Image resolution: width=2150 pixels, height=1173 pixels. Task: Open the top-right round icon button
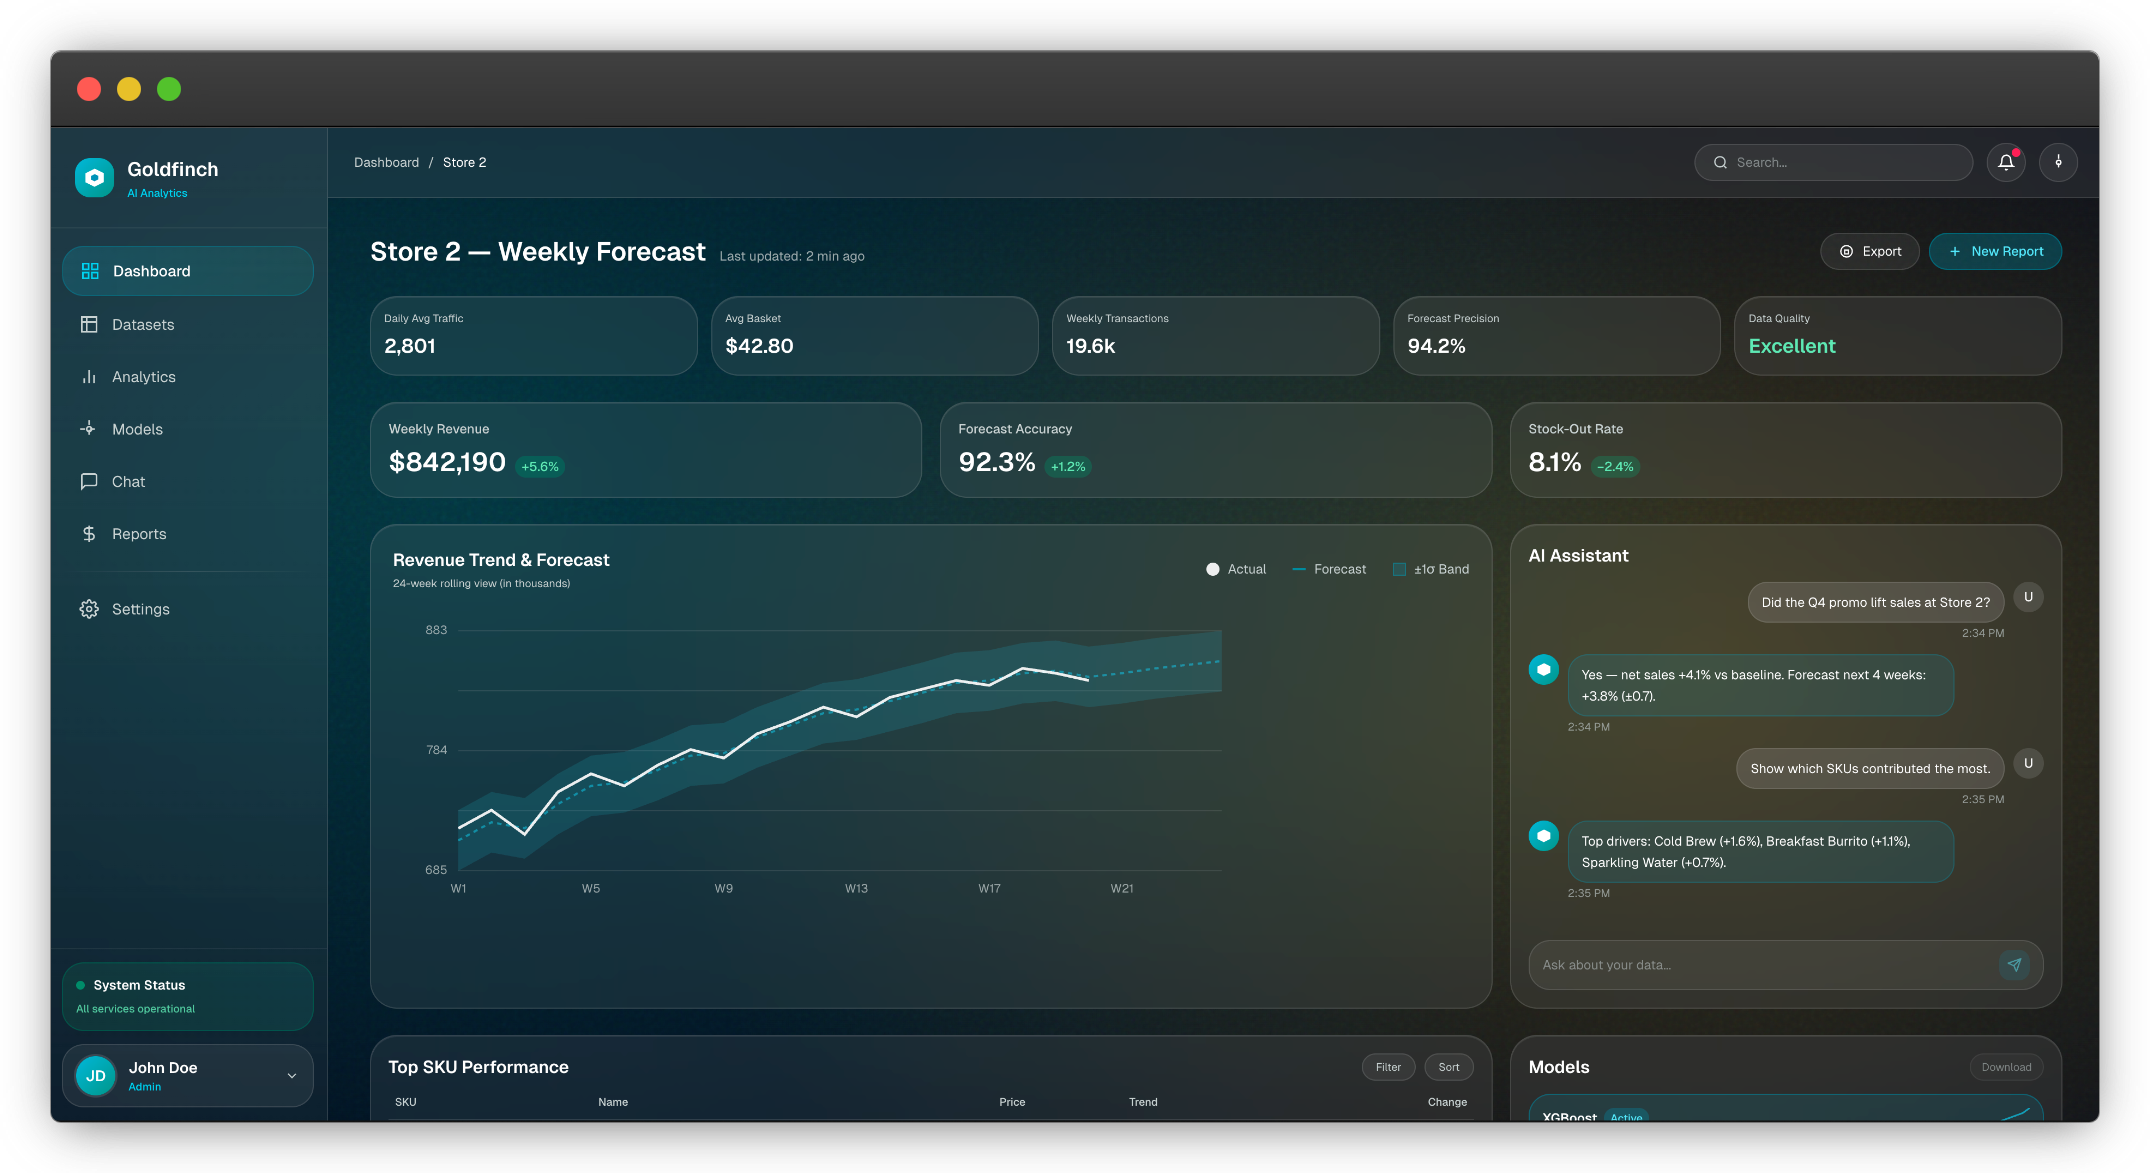2058,162
